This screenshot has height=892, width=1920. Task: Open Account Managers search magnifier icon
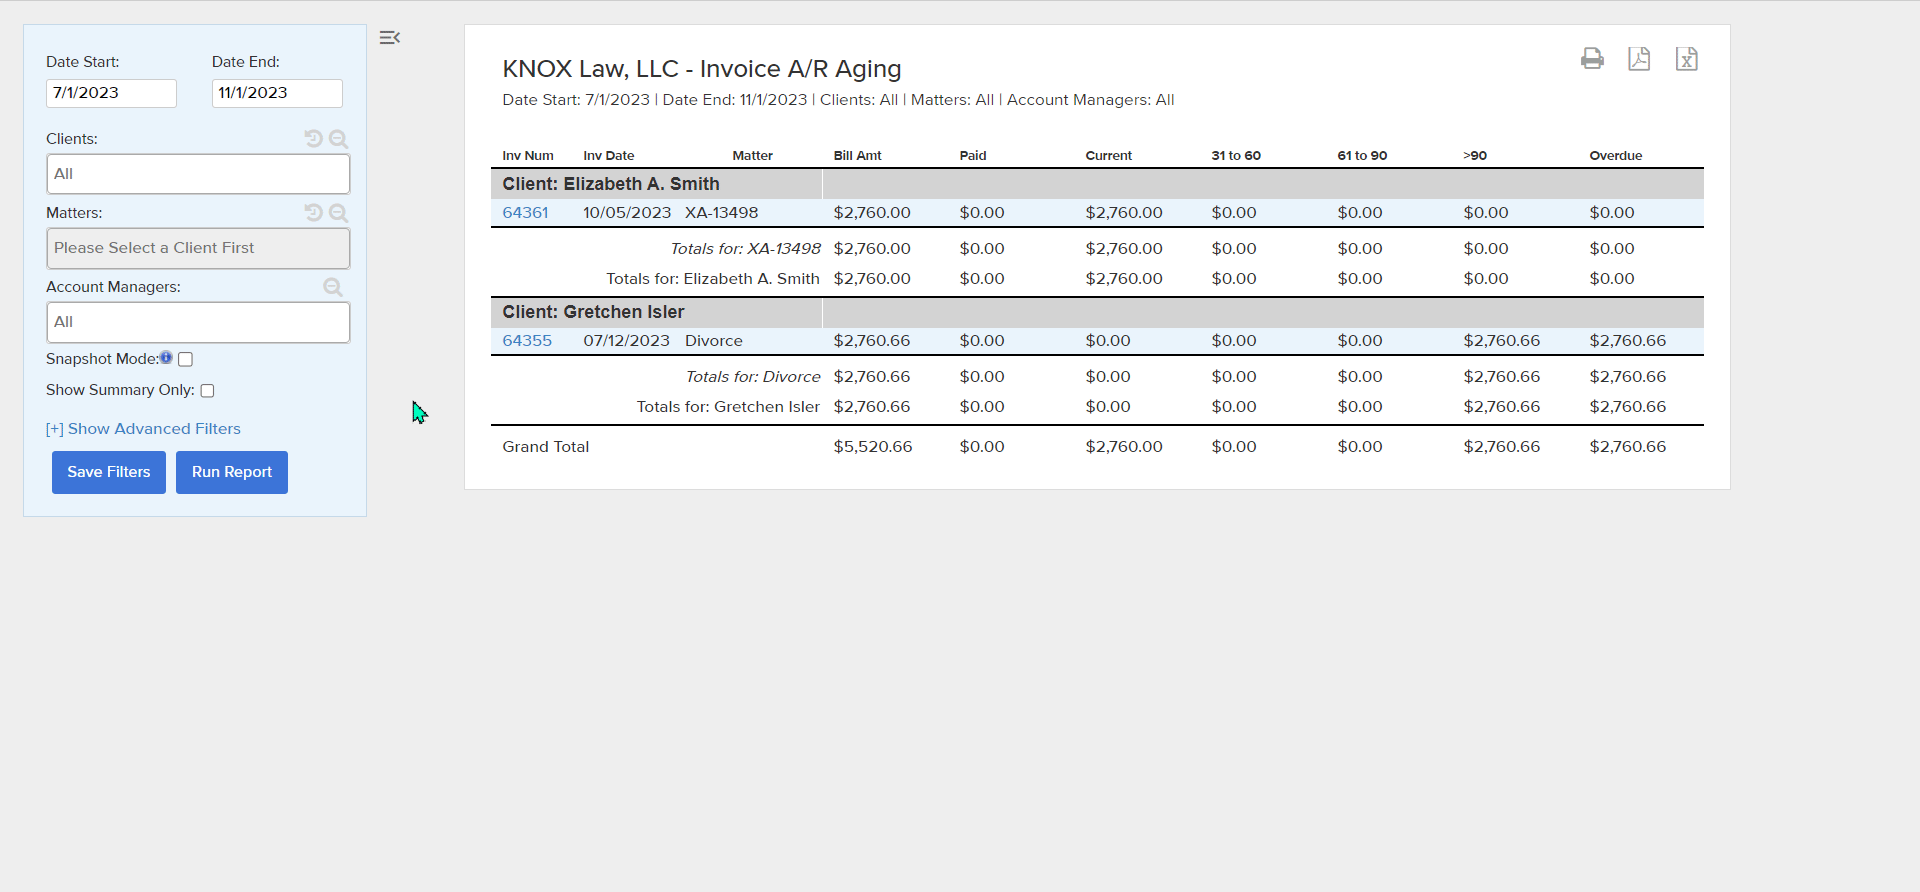333,287
